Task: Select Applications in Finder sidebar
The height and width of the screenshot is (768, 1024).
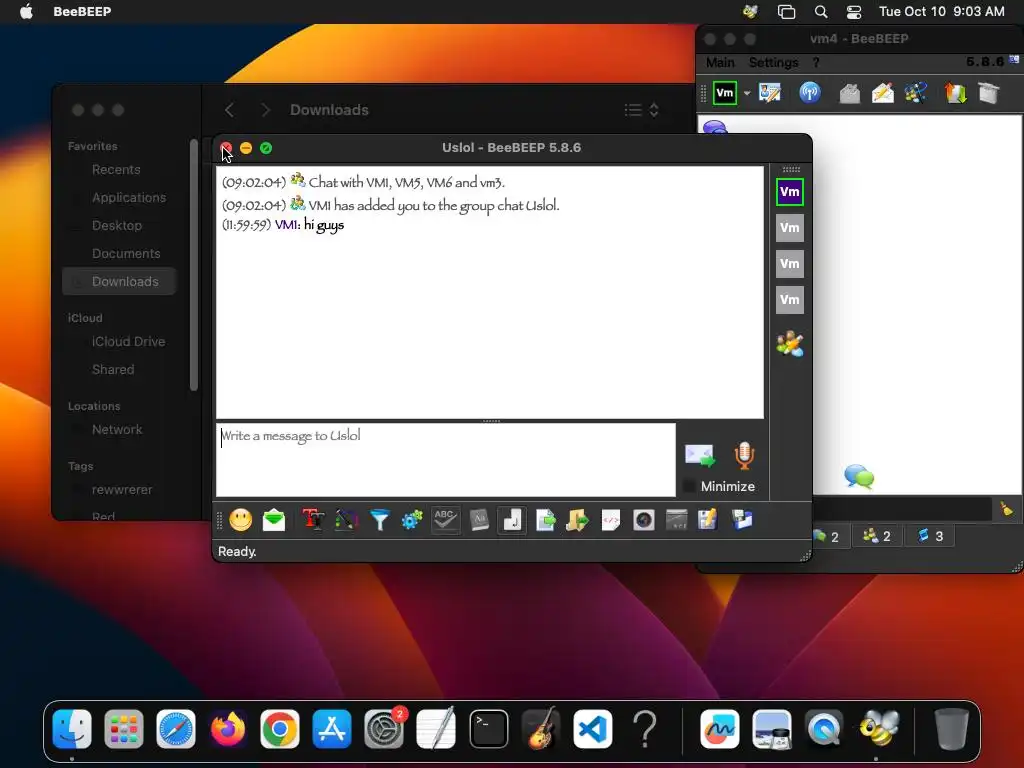Action: 129,198
